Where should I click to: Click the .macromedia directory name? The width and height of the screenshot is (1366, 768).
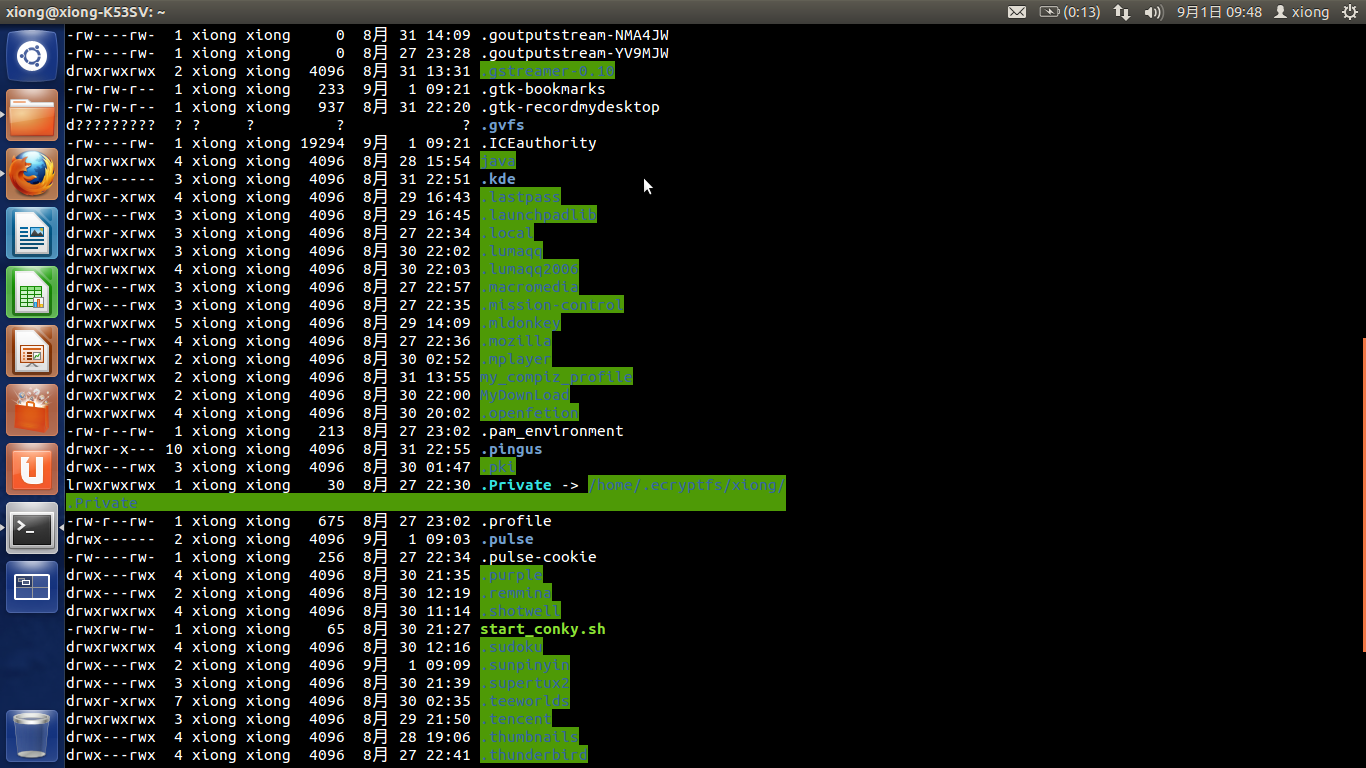[529, 287]
